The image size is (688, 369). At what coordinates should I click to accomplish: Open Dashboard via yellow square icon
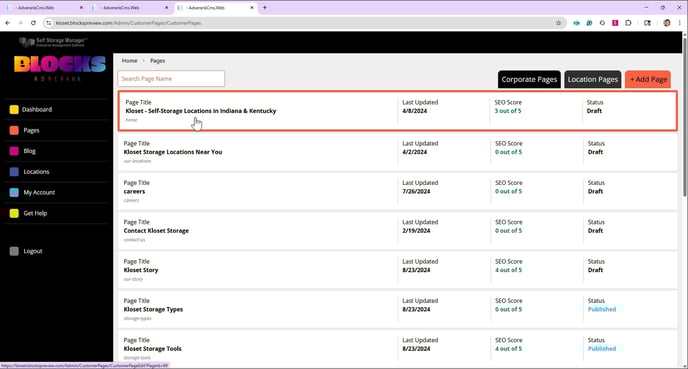[x=14, y=110]
